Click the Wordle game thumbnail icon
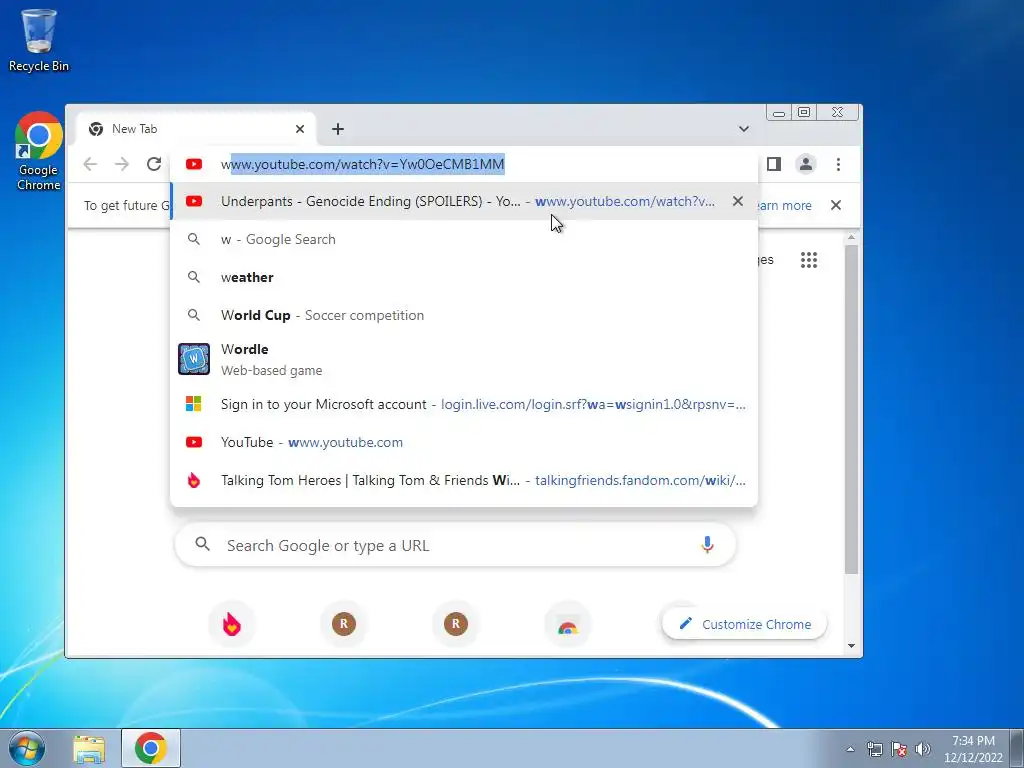1024x768 pixels. click(x=194, y=359)
